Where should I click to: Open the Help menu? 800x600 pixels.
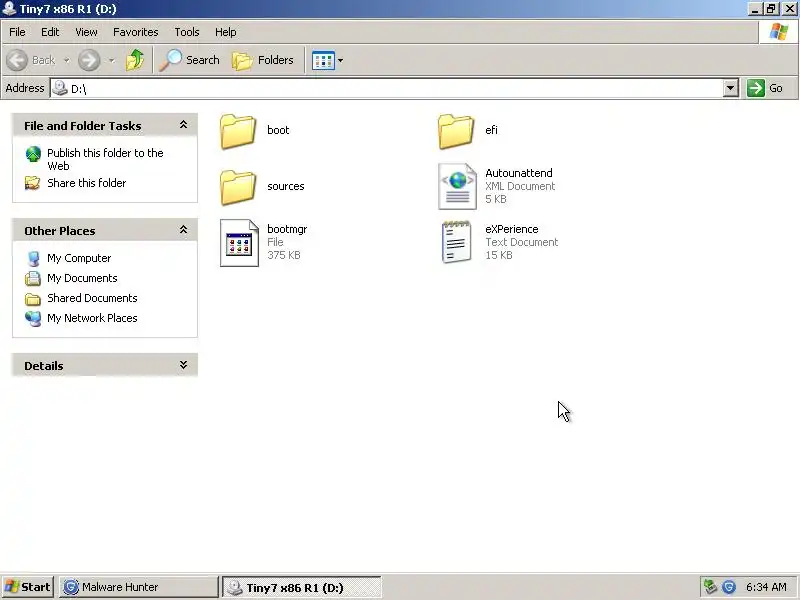coord(226,32)
